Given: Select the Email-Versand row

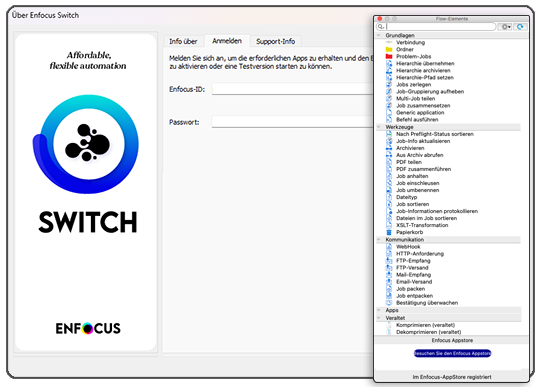Looking at the screenshot, I should pos(448,282).
